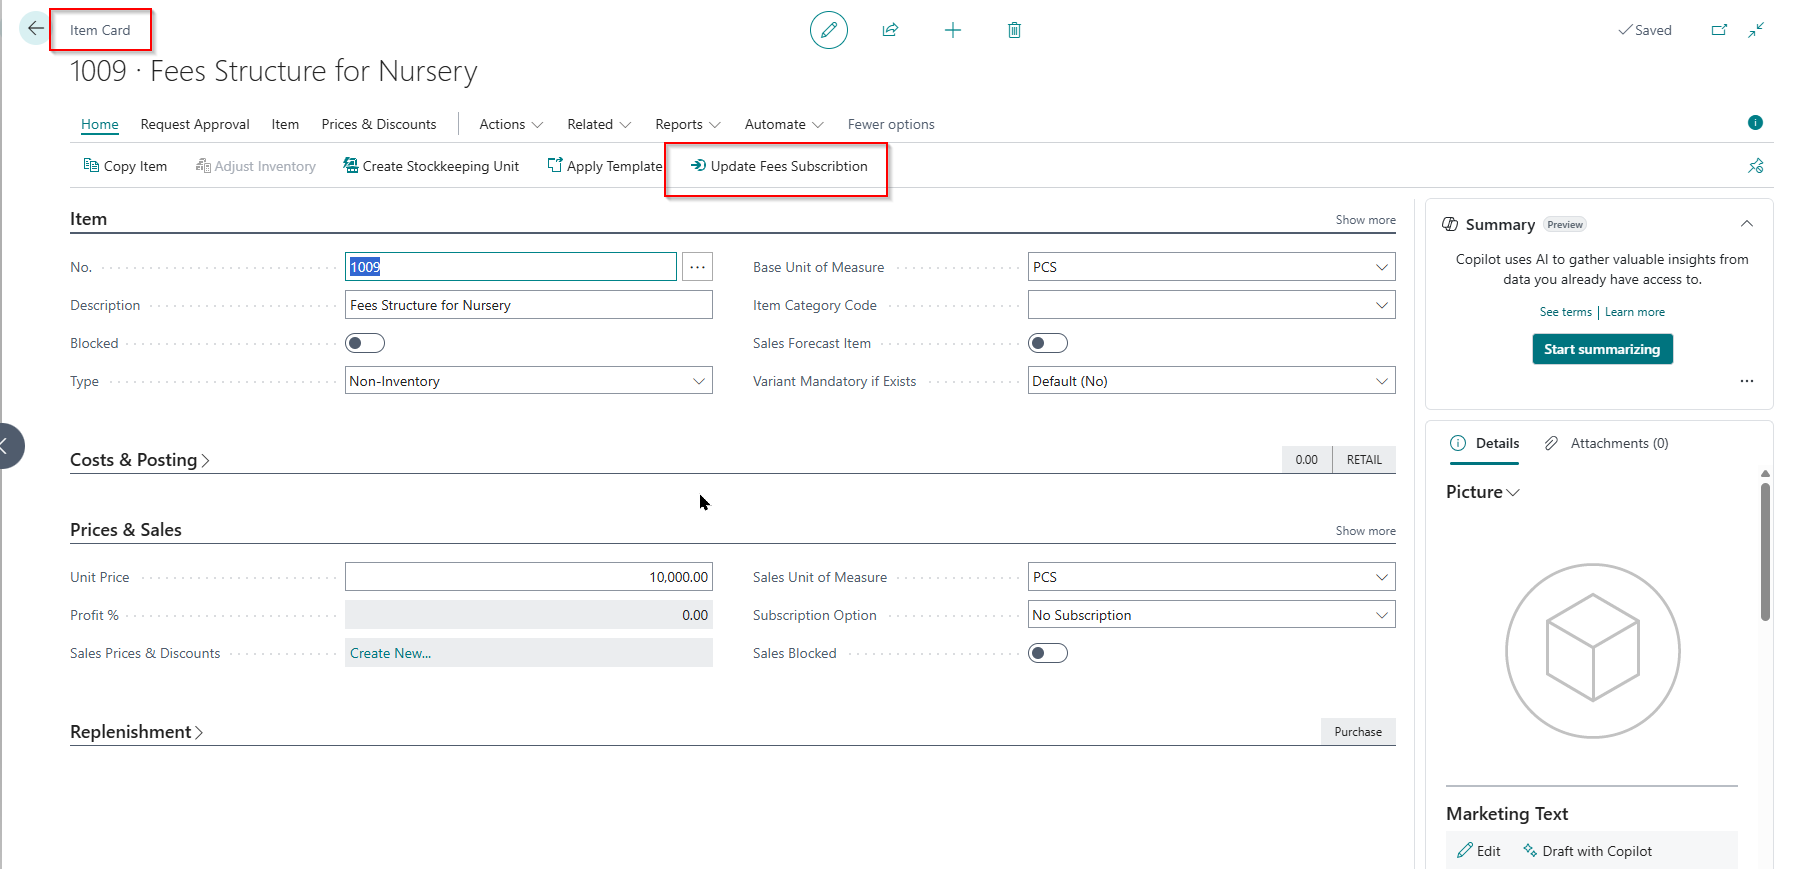This screenshot has width=1810, height=869.
Task: Click the share icon at top
Action: [x=890, y=30]
